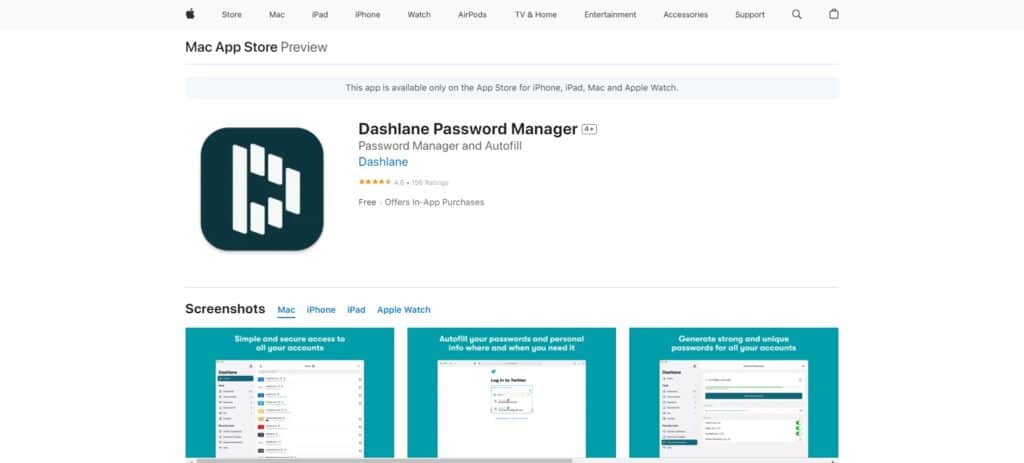Open the Generate strong passwords screenshot

point(733,393)
